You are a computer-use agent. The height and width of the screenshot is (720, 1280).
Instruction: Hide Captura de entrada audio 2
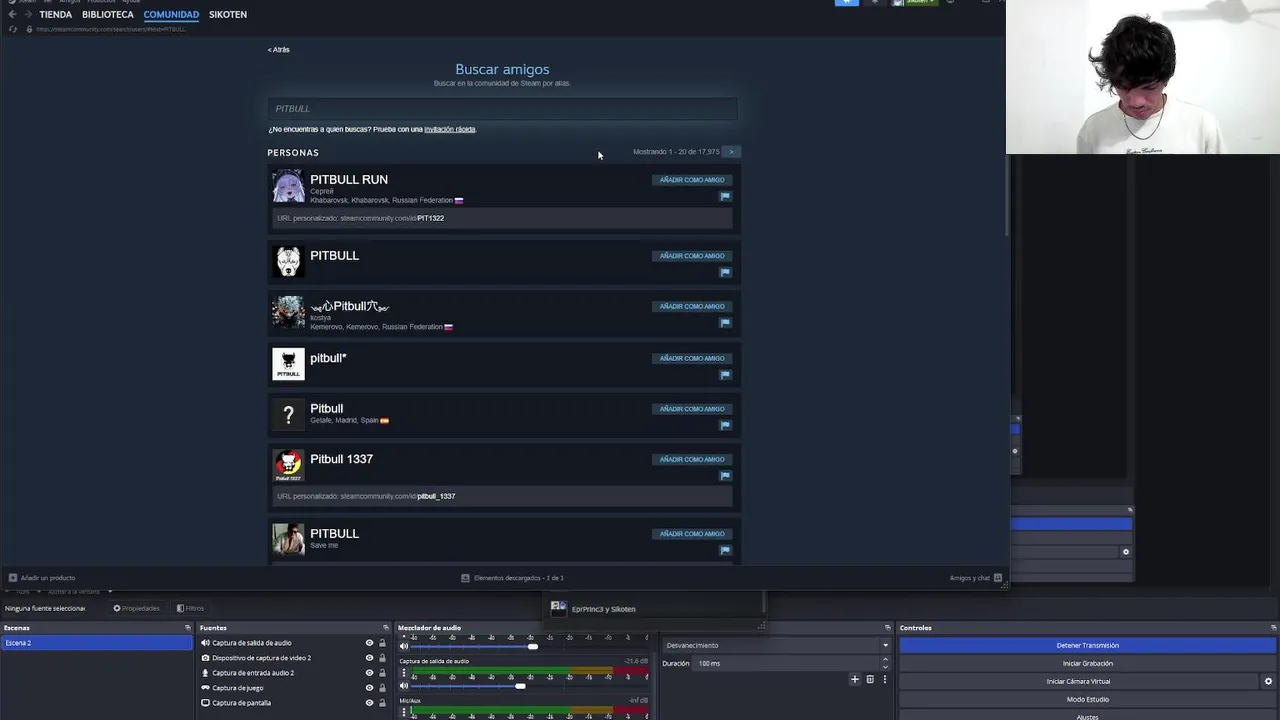[369, 673]
